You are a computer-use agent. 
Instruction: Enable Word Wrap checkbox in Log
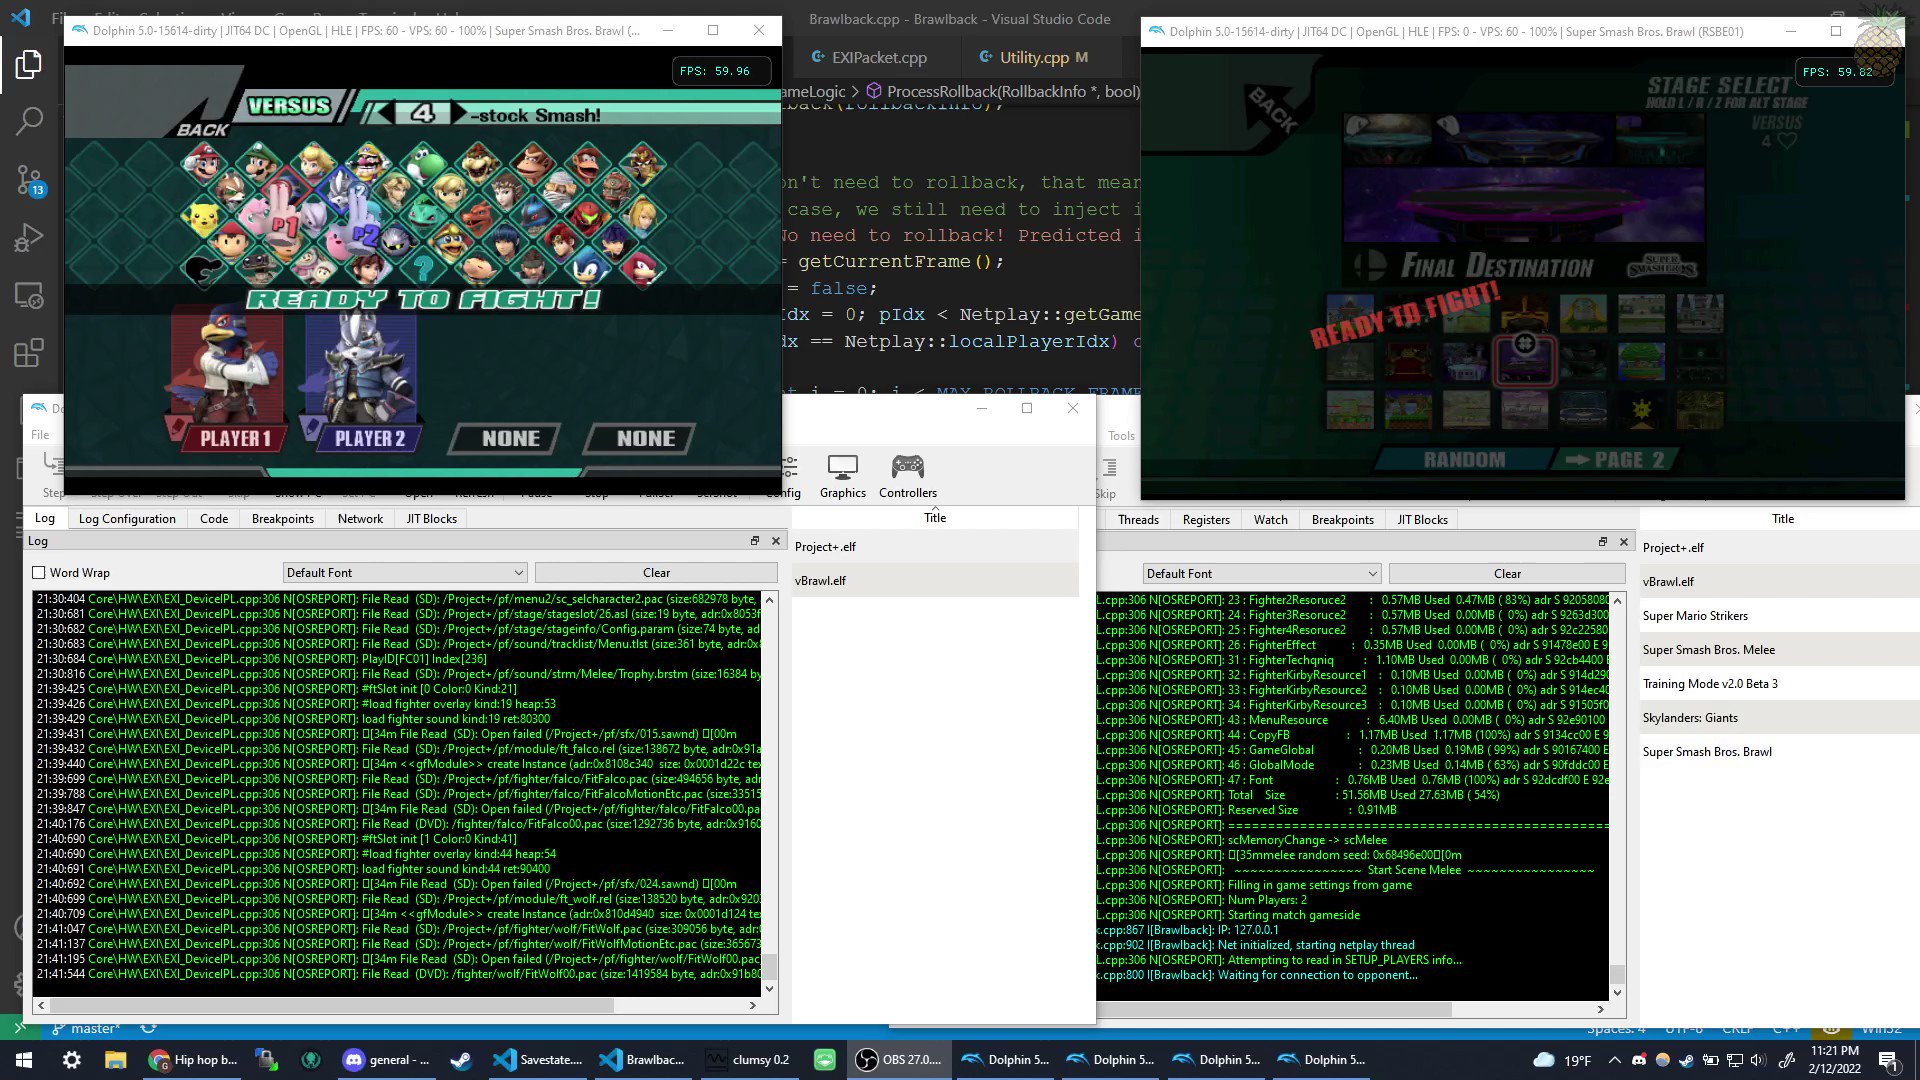pos(39,573)
